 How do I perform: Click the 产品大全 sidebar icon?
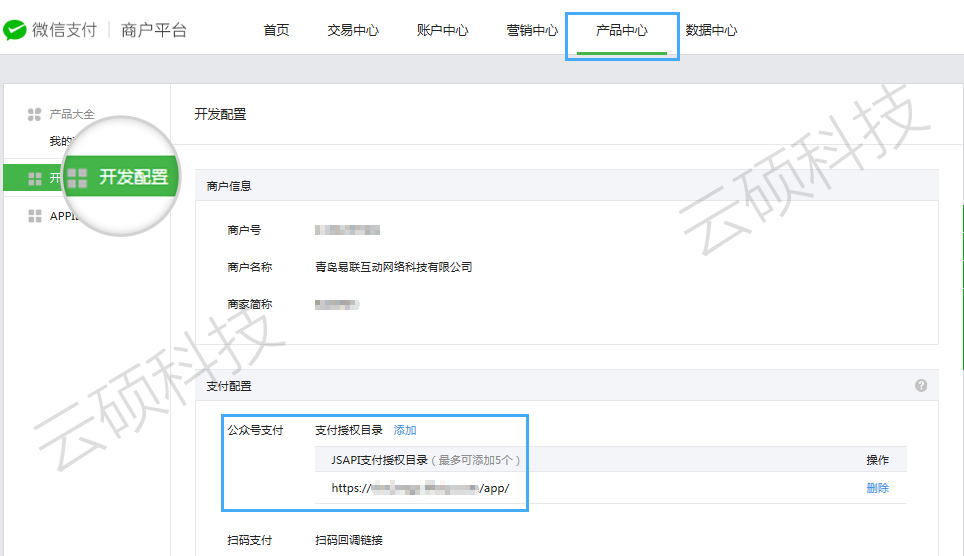[34, 115]
